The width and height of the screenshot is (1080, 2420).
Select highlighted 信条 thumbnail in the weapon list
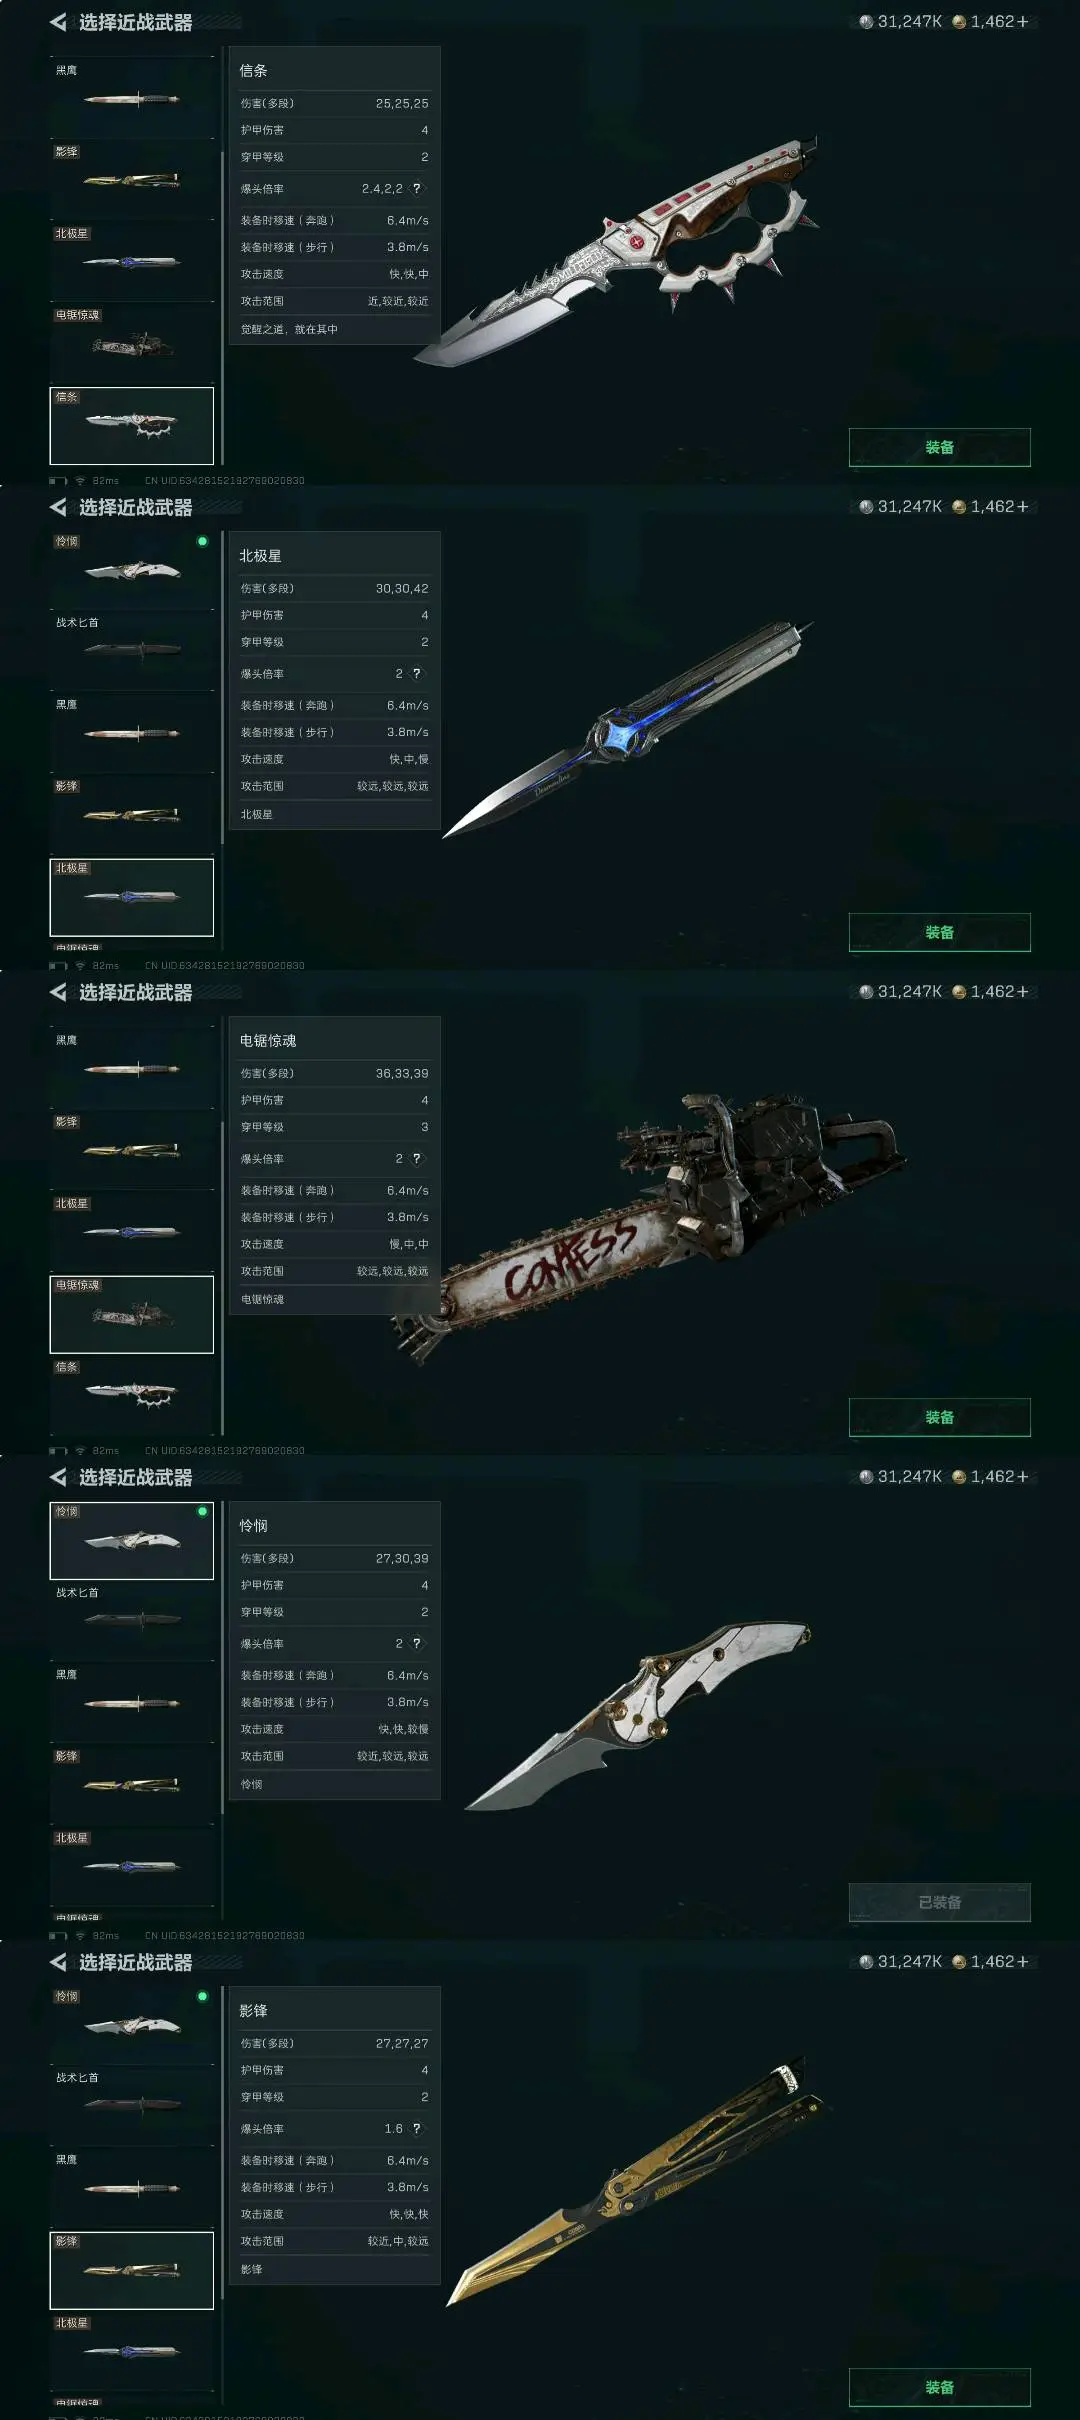[132, 425]
